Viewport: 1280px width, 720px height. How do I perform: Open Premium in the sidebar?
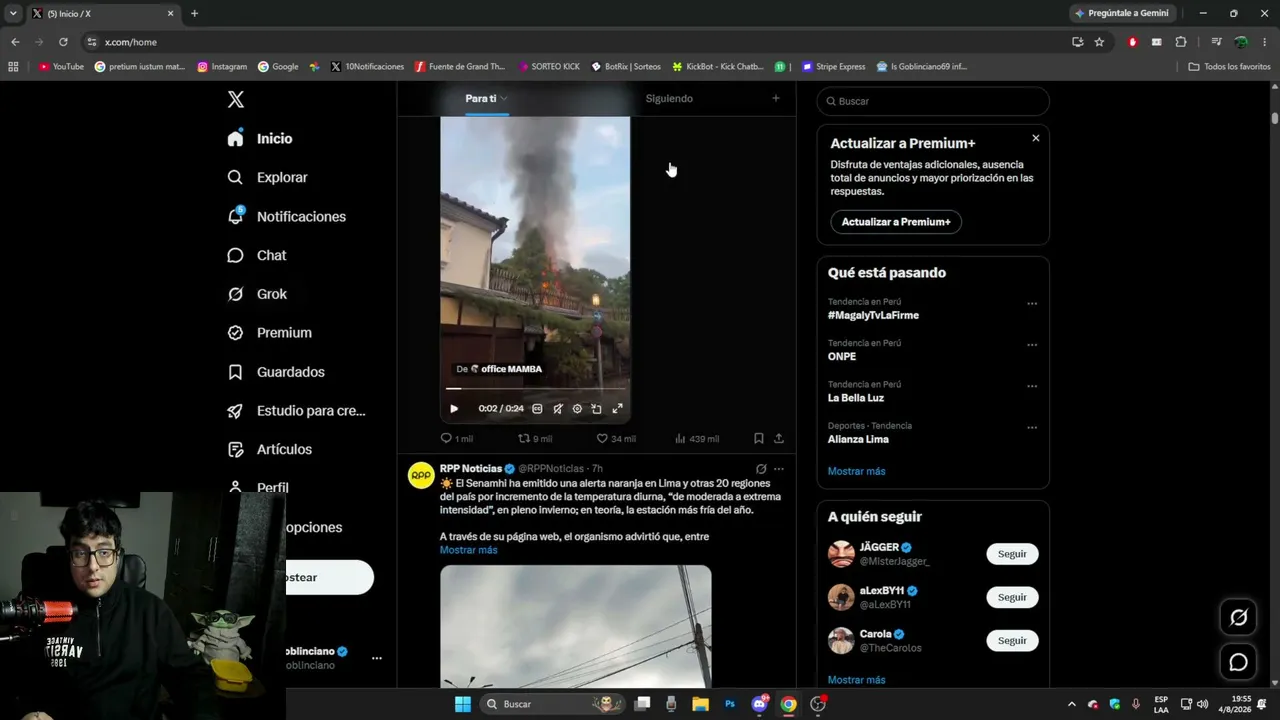[x=269, y=333]
